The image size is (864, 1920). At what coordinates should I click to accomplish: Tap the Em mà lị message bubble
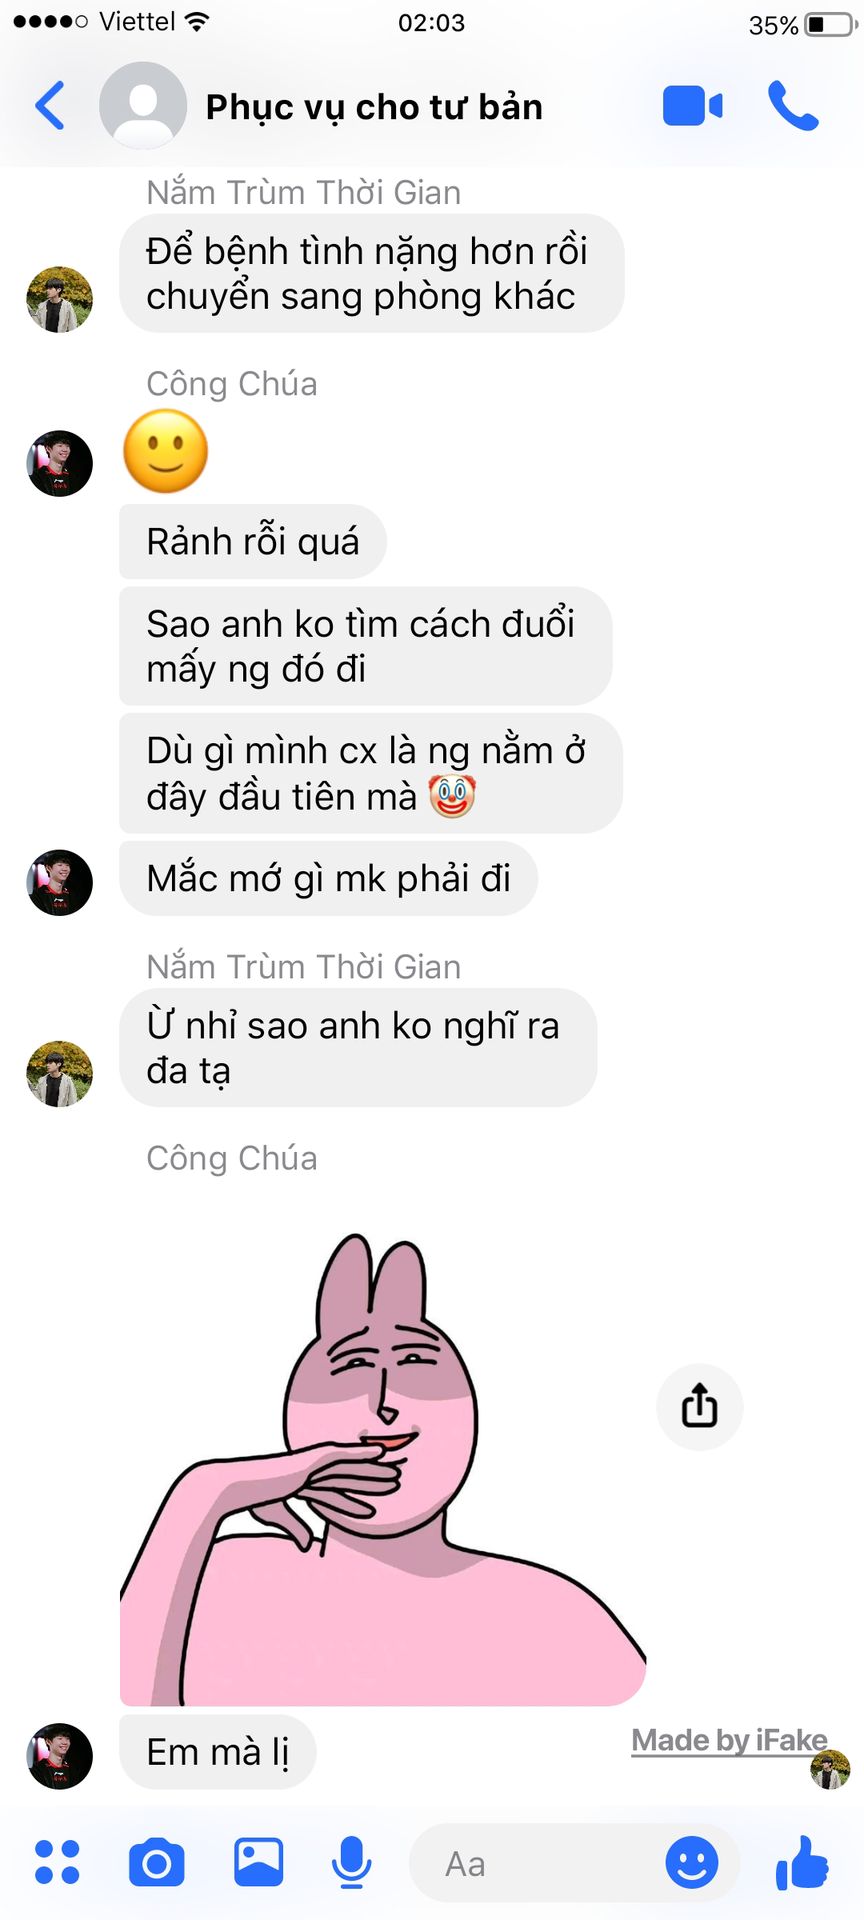(218, 1752)
